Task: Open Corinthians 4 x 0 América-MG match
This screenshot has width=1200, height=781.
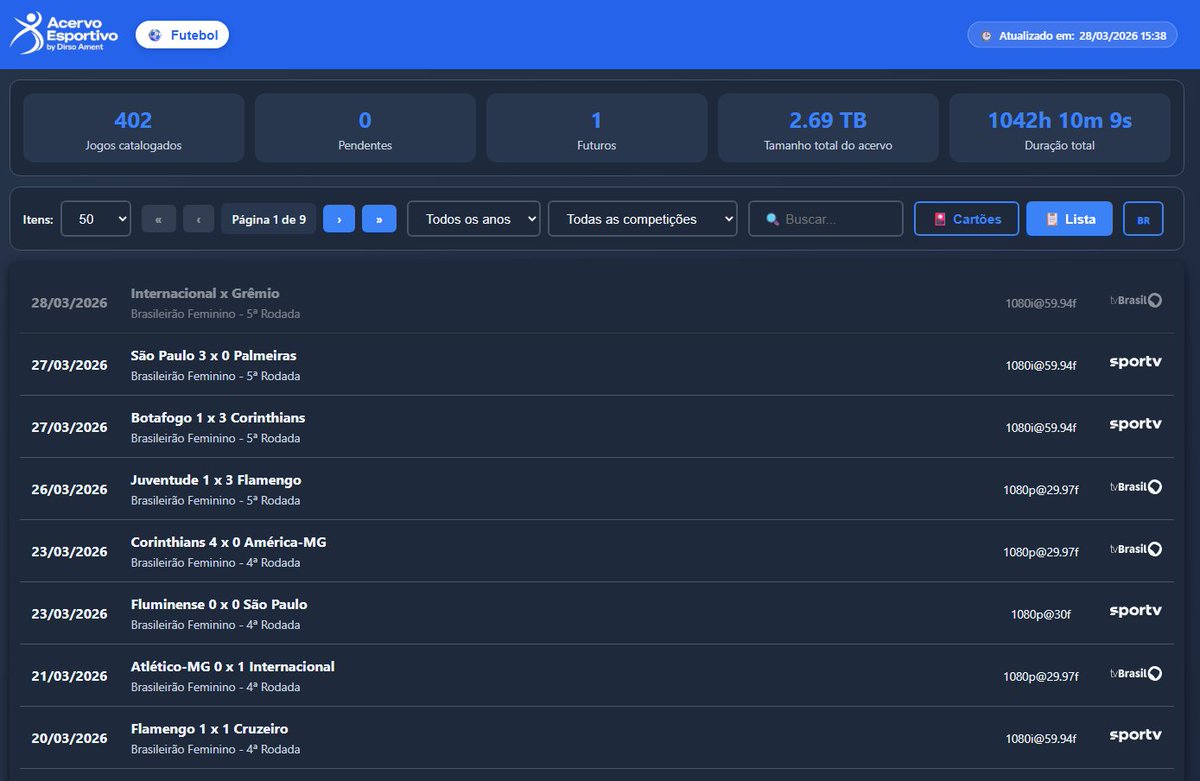Action: pyautogui.click(x=596, y=551)
